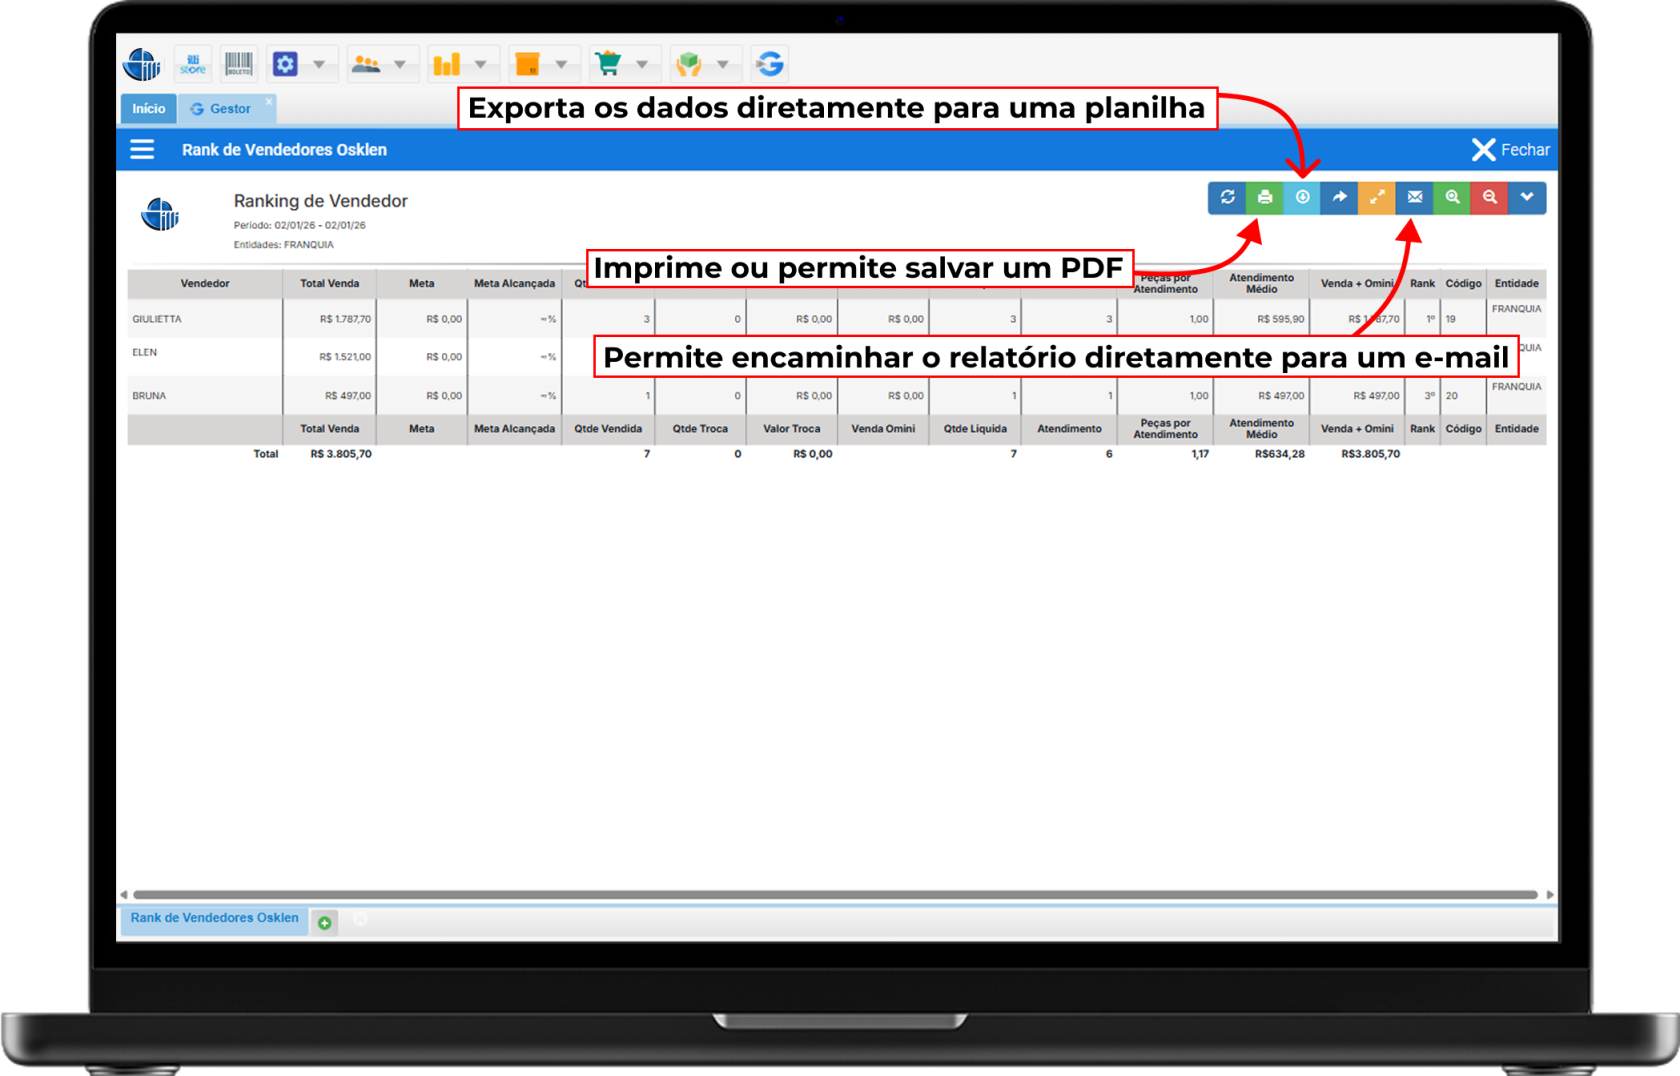Screen dimensions: 1680x1076
Task: Open the illi store icon
Action: [x=193, y=65]
